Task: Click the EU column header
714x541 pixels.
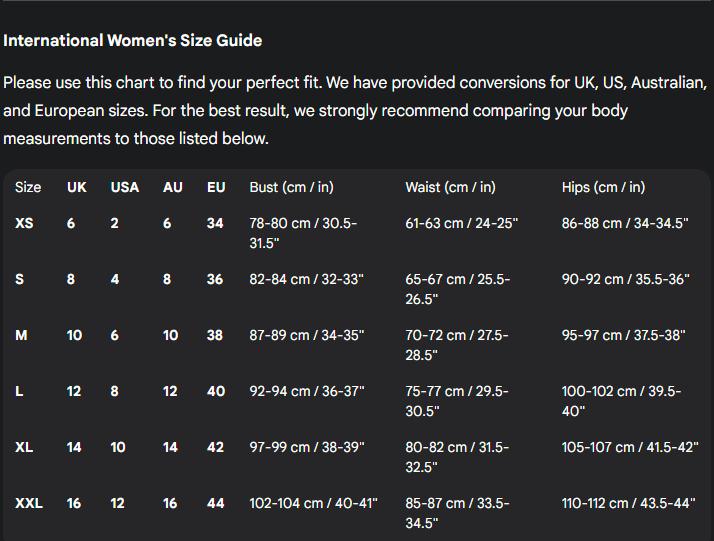Action: coord(216,187)
